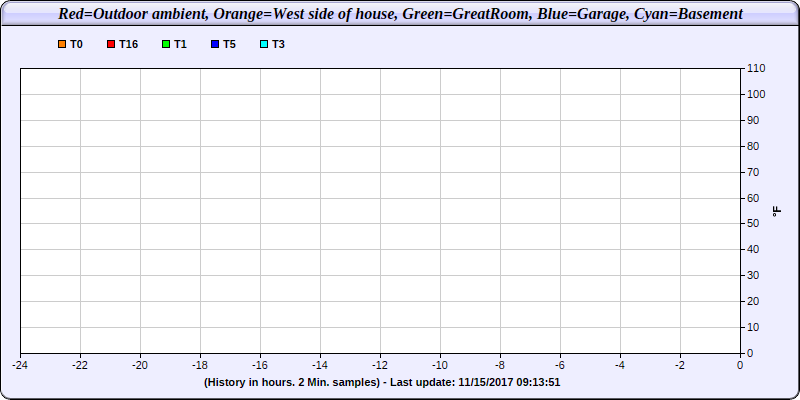Click the -2 hour x-axis label
This screenshot has height=400, width=800.
(x=680, y=365)
